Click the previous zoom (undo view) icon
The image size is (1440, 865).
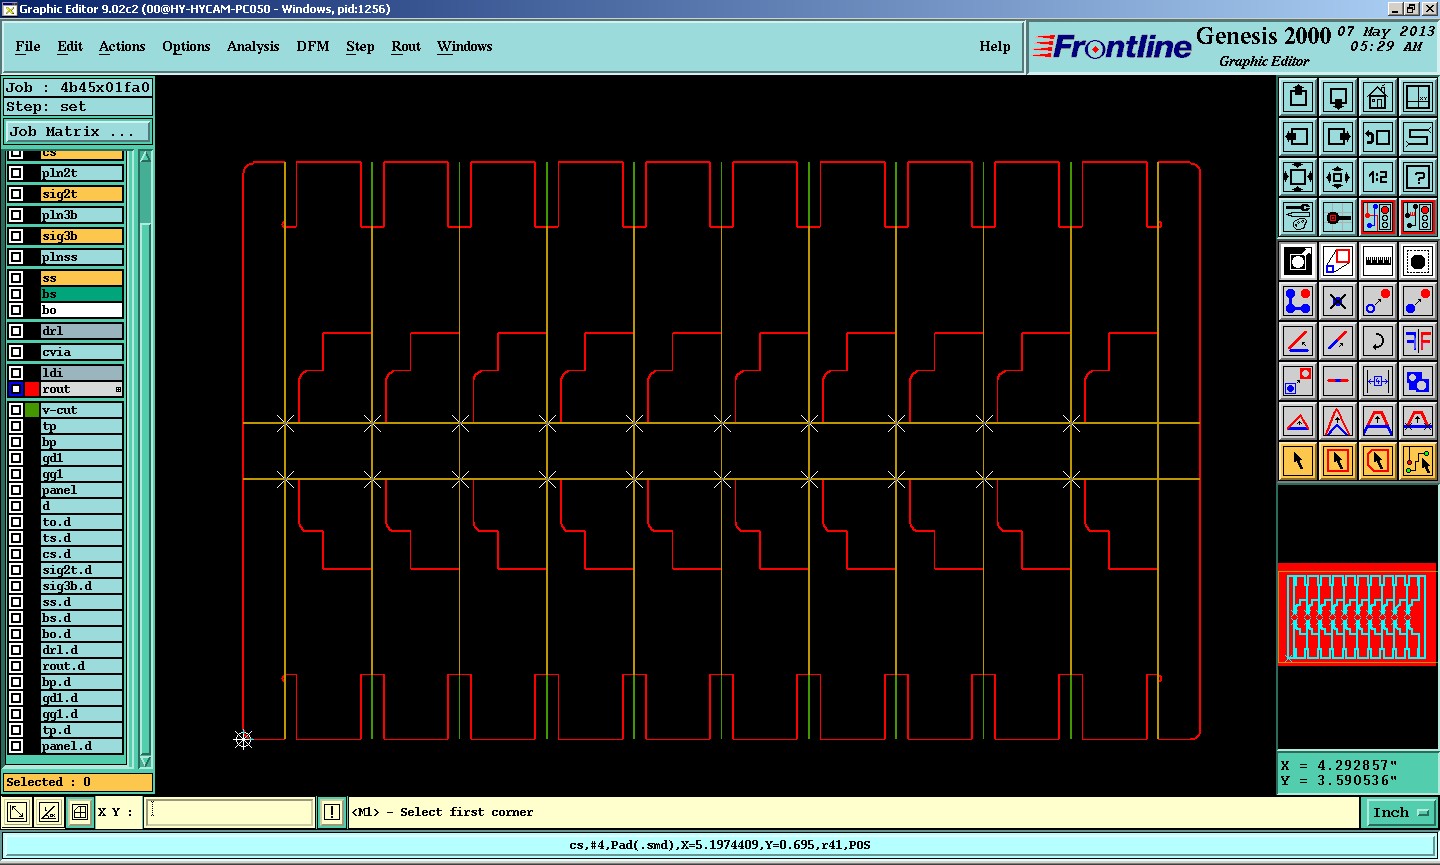pos(1378,137)
